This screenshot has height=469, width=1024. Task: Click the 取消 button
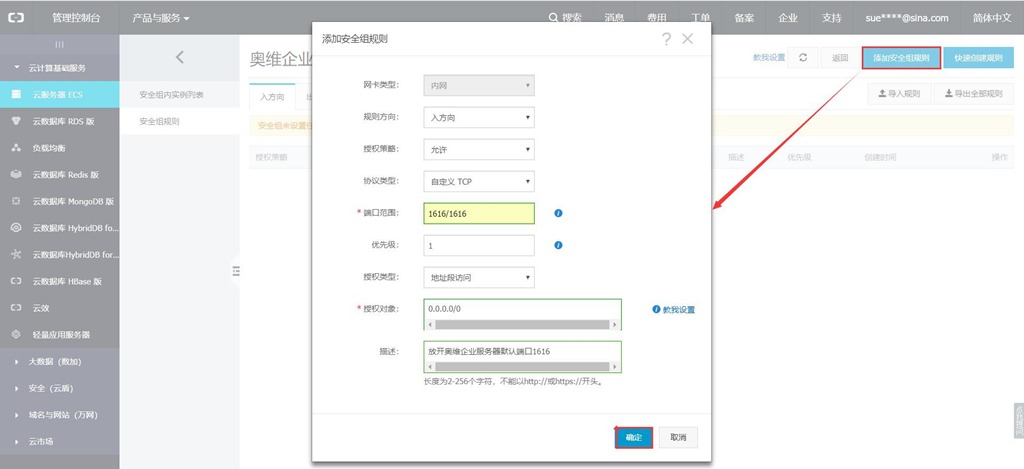click(x=678, y=438)
